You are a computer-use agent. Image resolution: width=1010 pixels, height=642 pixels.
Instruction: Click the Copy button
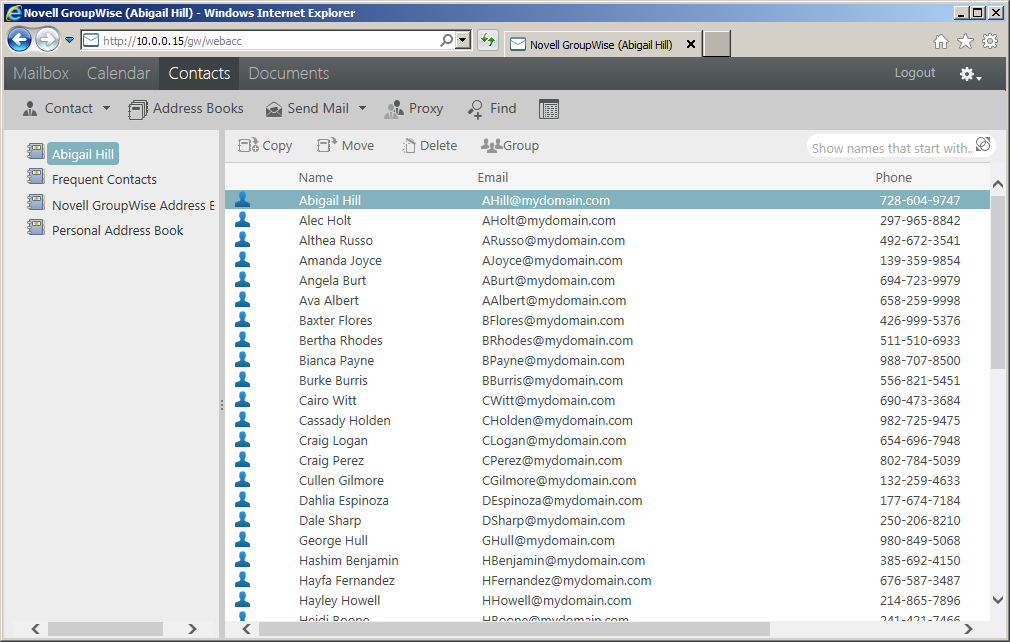(x=265, y=146)
